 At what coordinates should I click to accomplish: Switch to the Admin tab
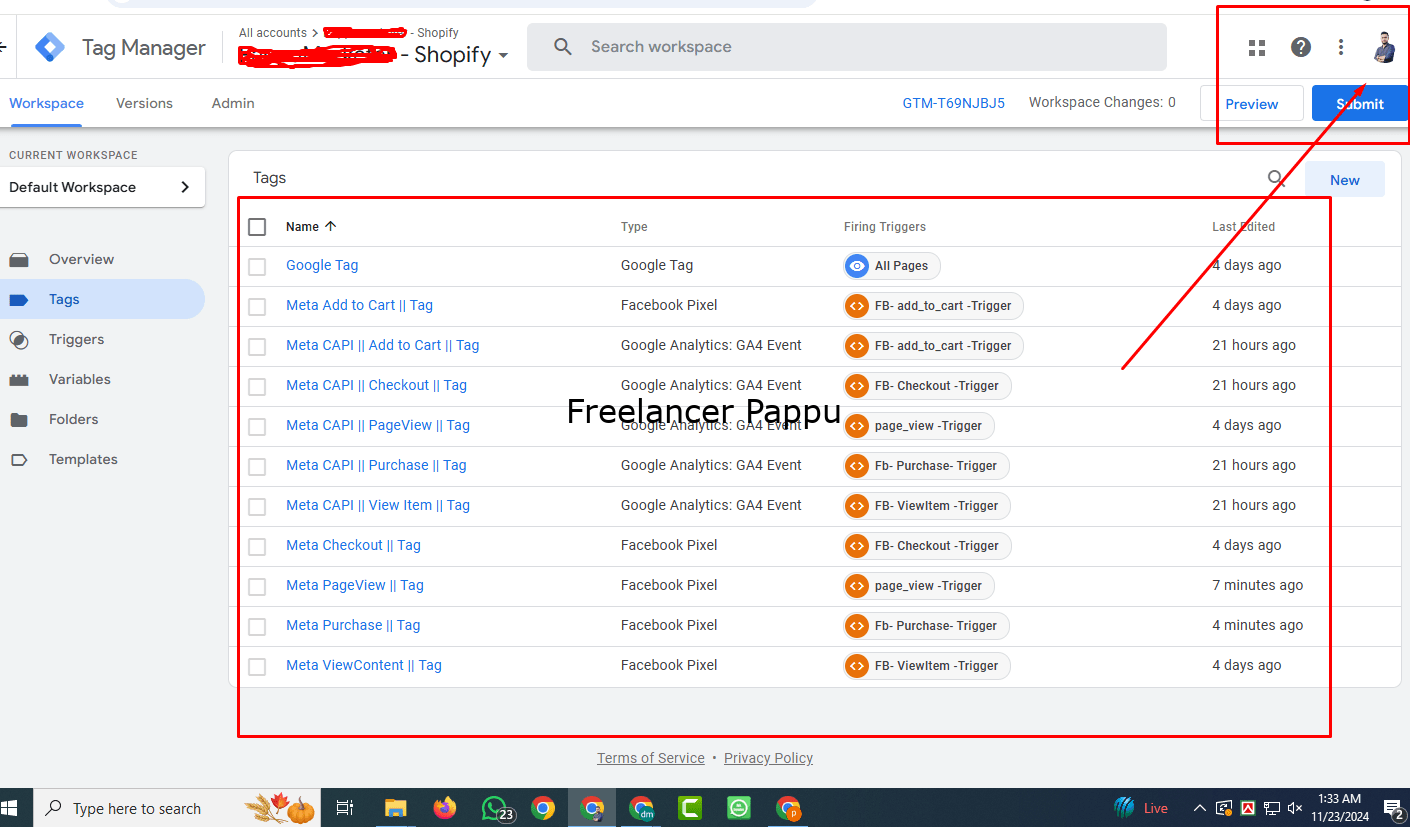click(233, 103)
